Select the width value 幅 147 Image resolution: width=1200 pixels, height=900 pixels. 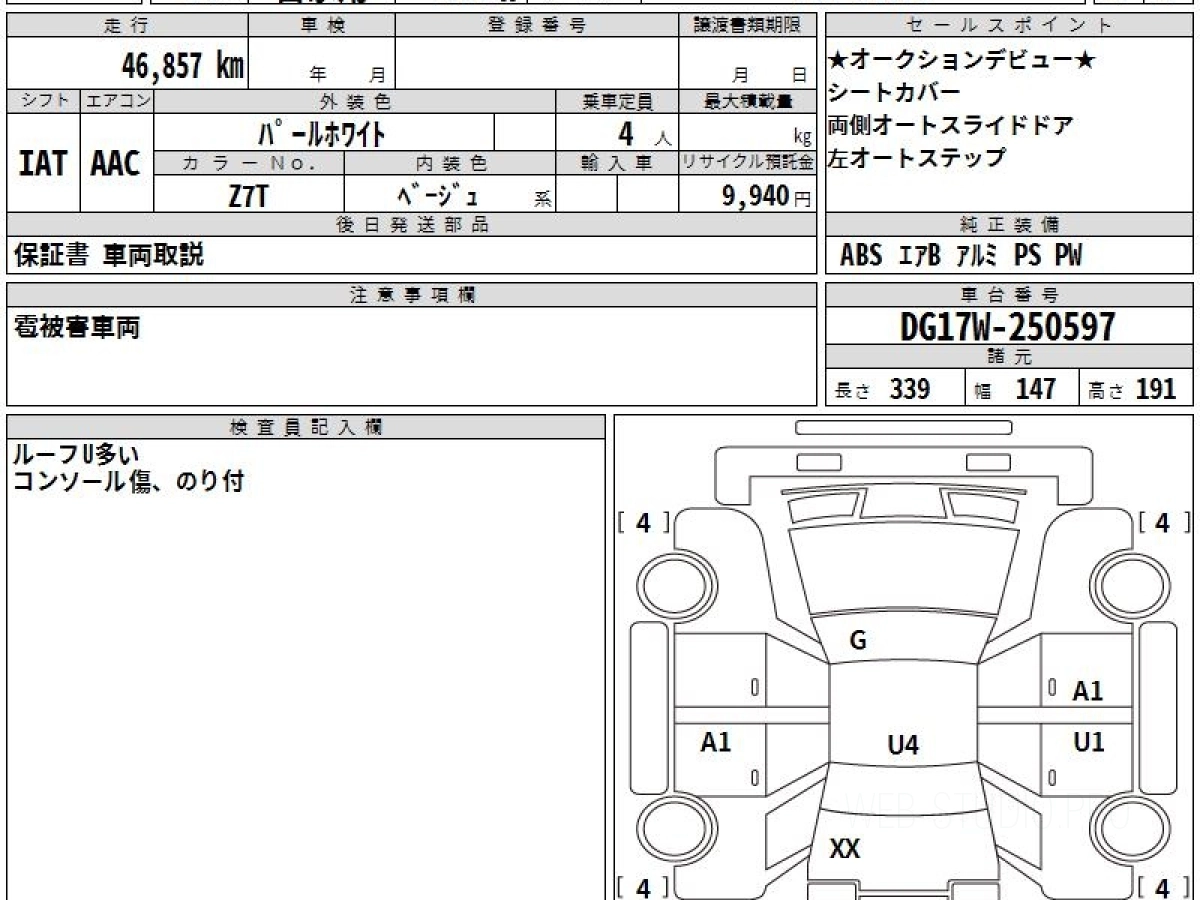coord(1016,389)
